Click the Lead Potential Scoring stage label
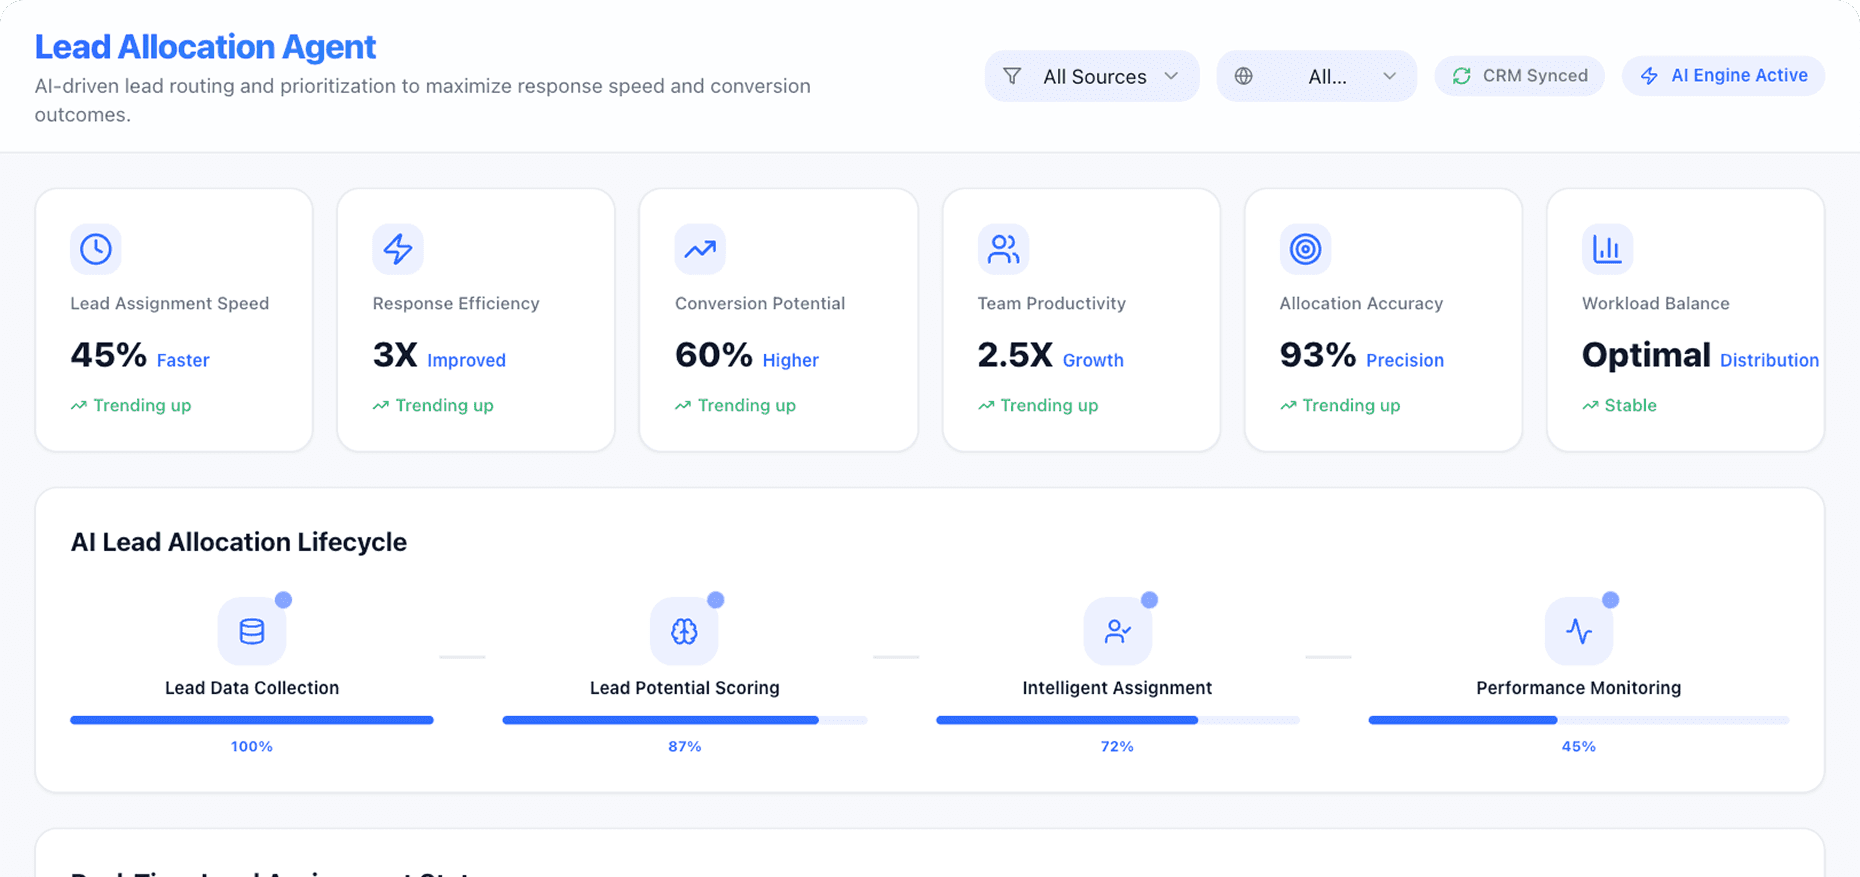 click(684, 688)
